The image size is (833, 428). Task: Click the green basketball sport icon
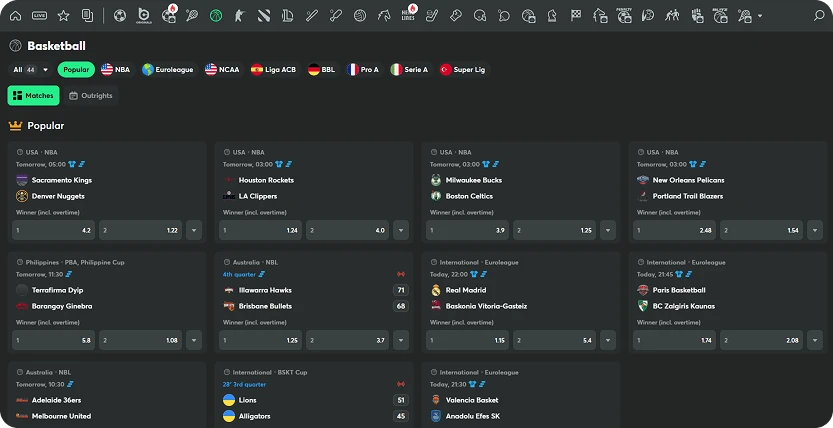(x=215, y=16)
